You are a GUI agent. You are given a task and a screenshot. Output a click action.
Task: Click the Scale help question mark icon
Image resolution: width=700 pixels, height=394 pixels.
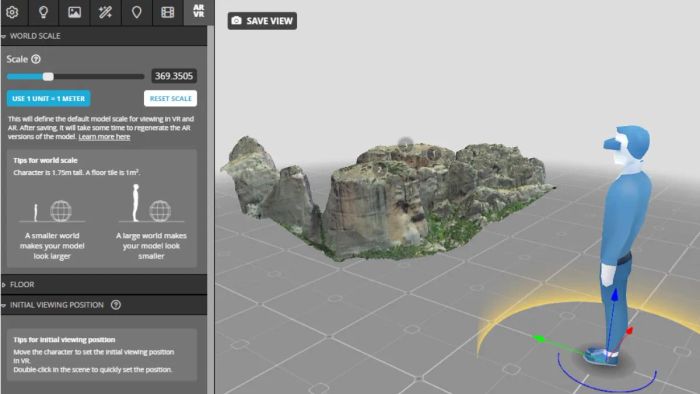(36, 59)
